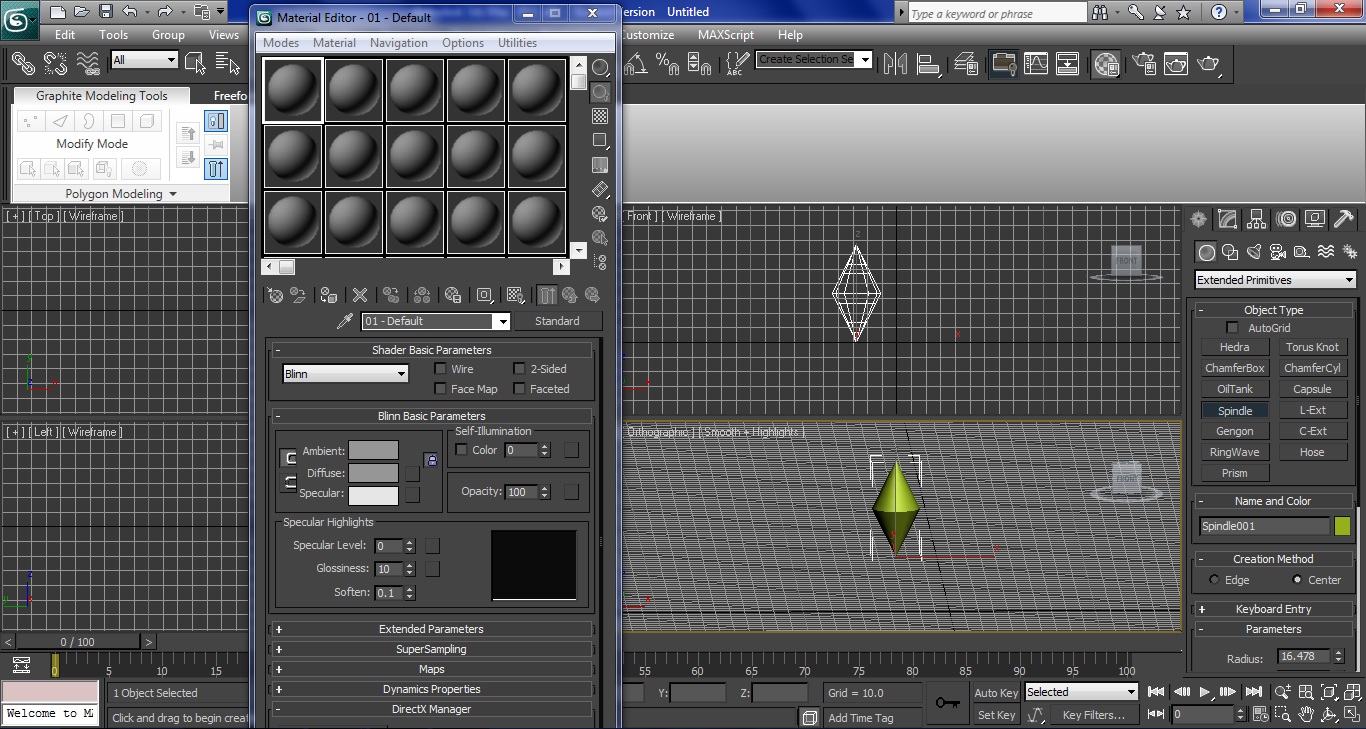The width and height of the screenshot is (1366, 729).
Task: Play the animation
Action: pos(1204,692)
